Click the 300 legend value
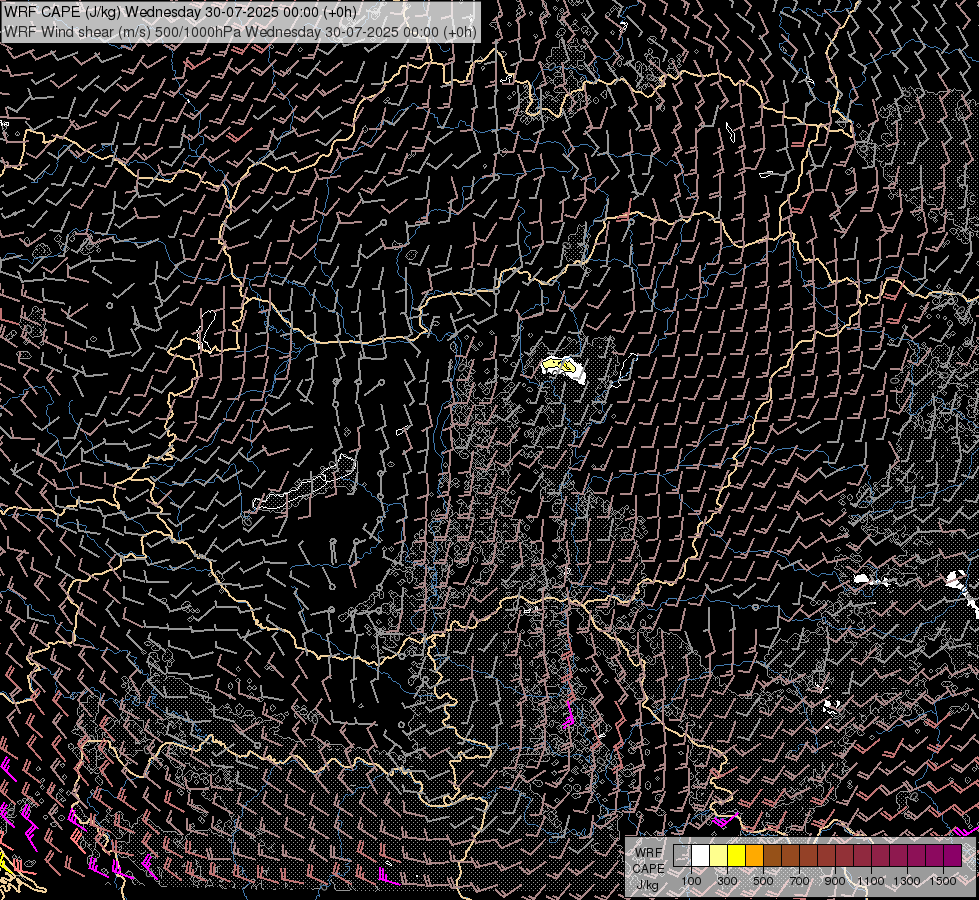The width and height of the screenshot is (979, 900). 727,881
